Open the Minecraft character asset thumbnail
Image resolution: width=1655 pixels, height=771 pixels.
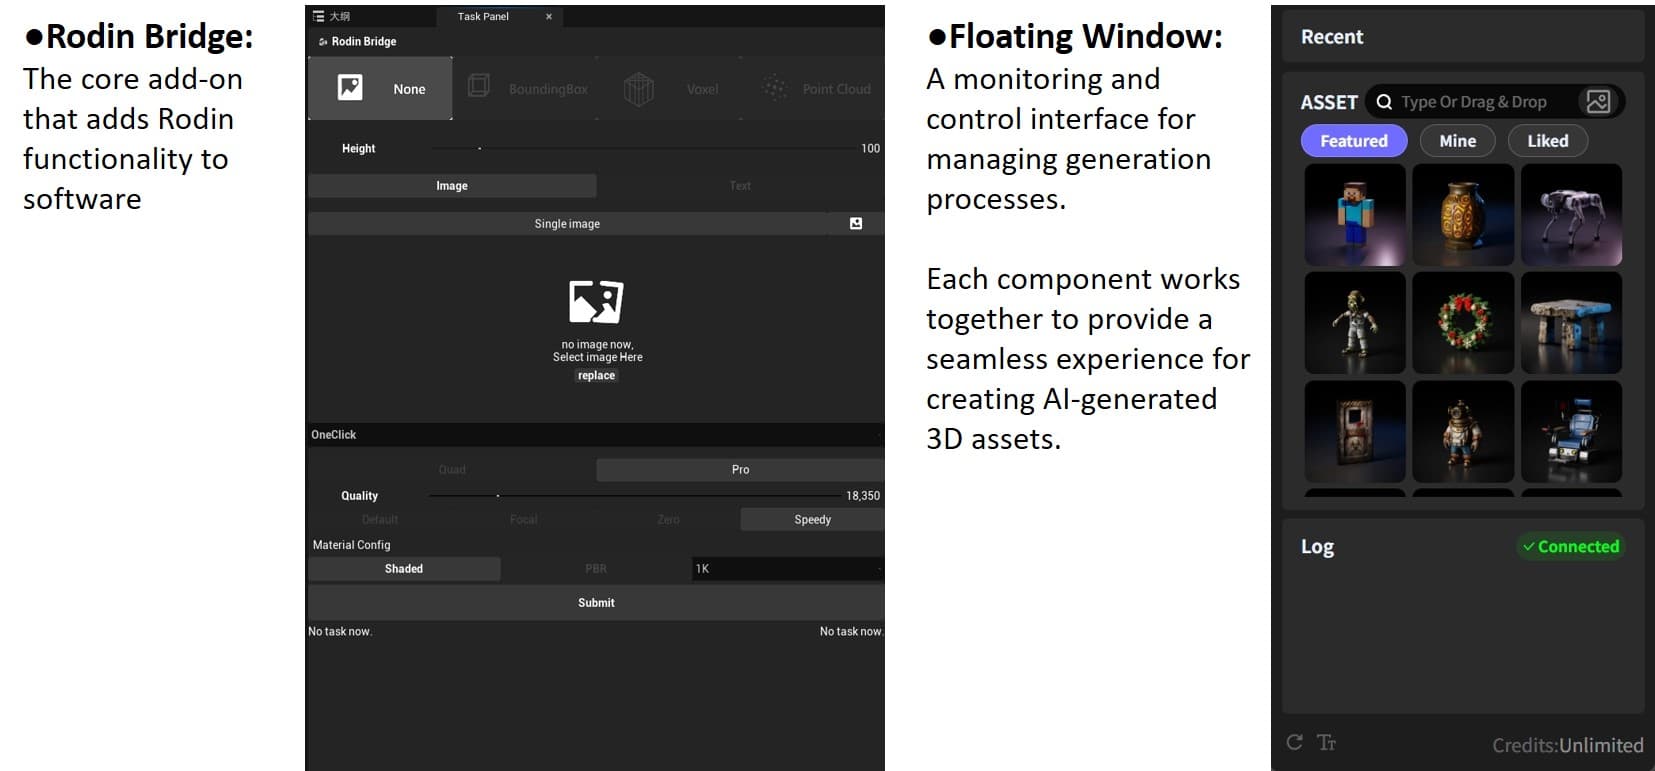(x=1355, y=214)
